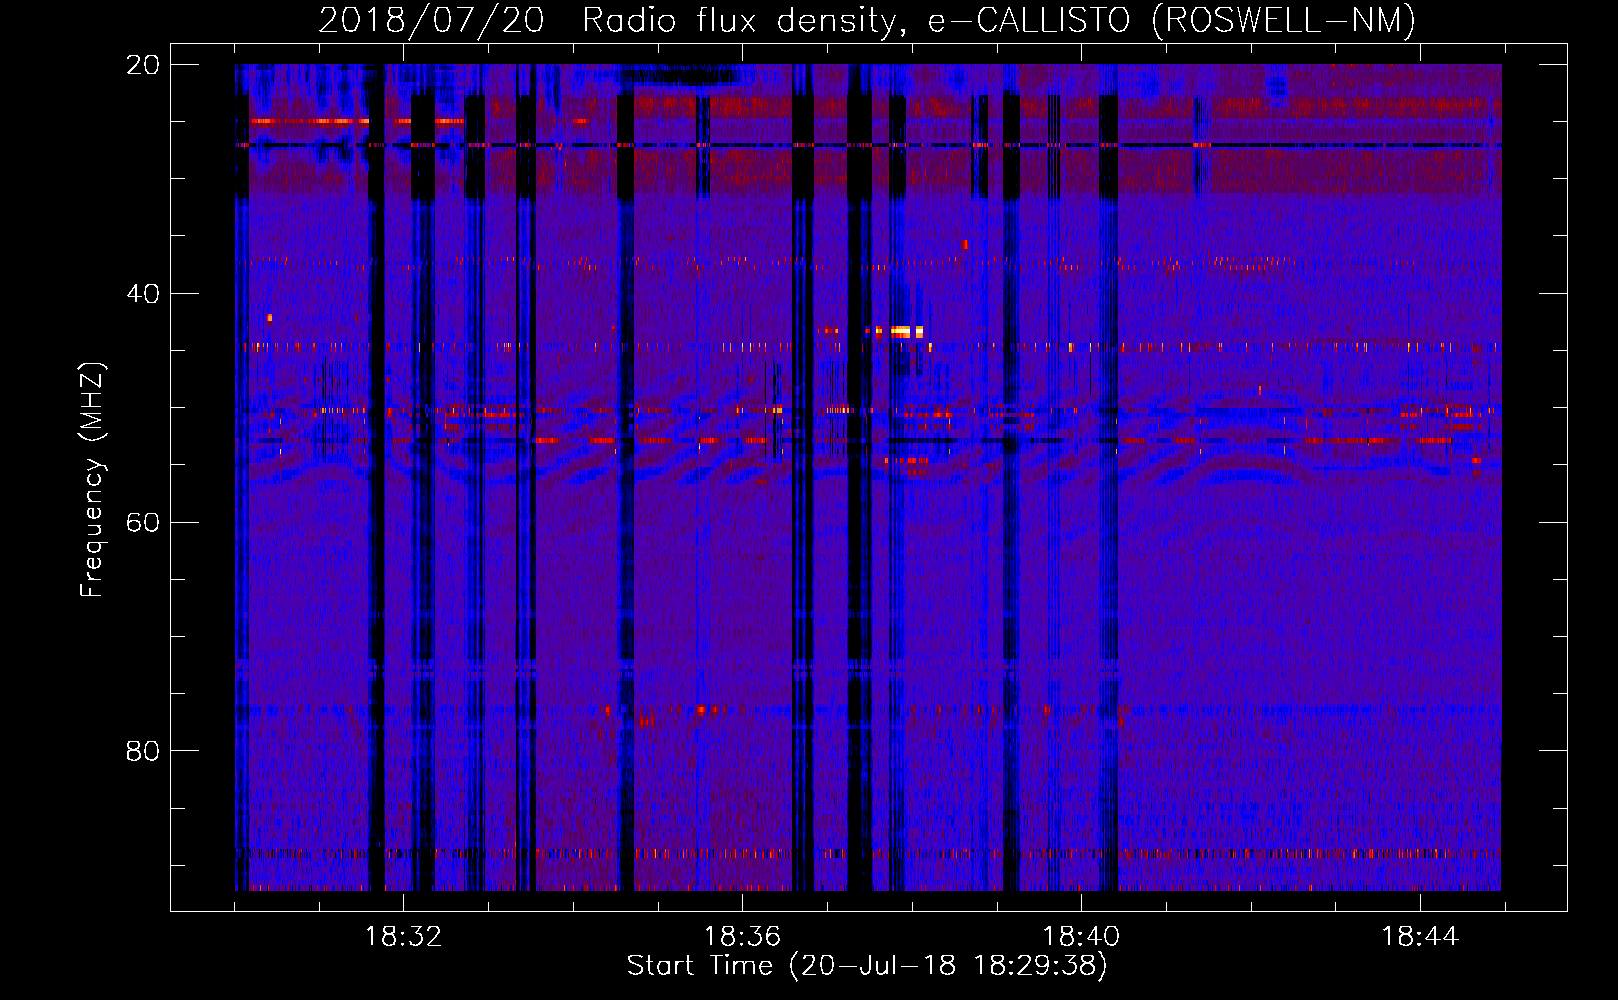Image resolution: width=1618 pixels, height=1000 pixels.
Task: Click the 18:36 time tick label
Action: (742, 937)
